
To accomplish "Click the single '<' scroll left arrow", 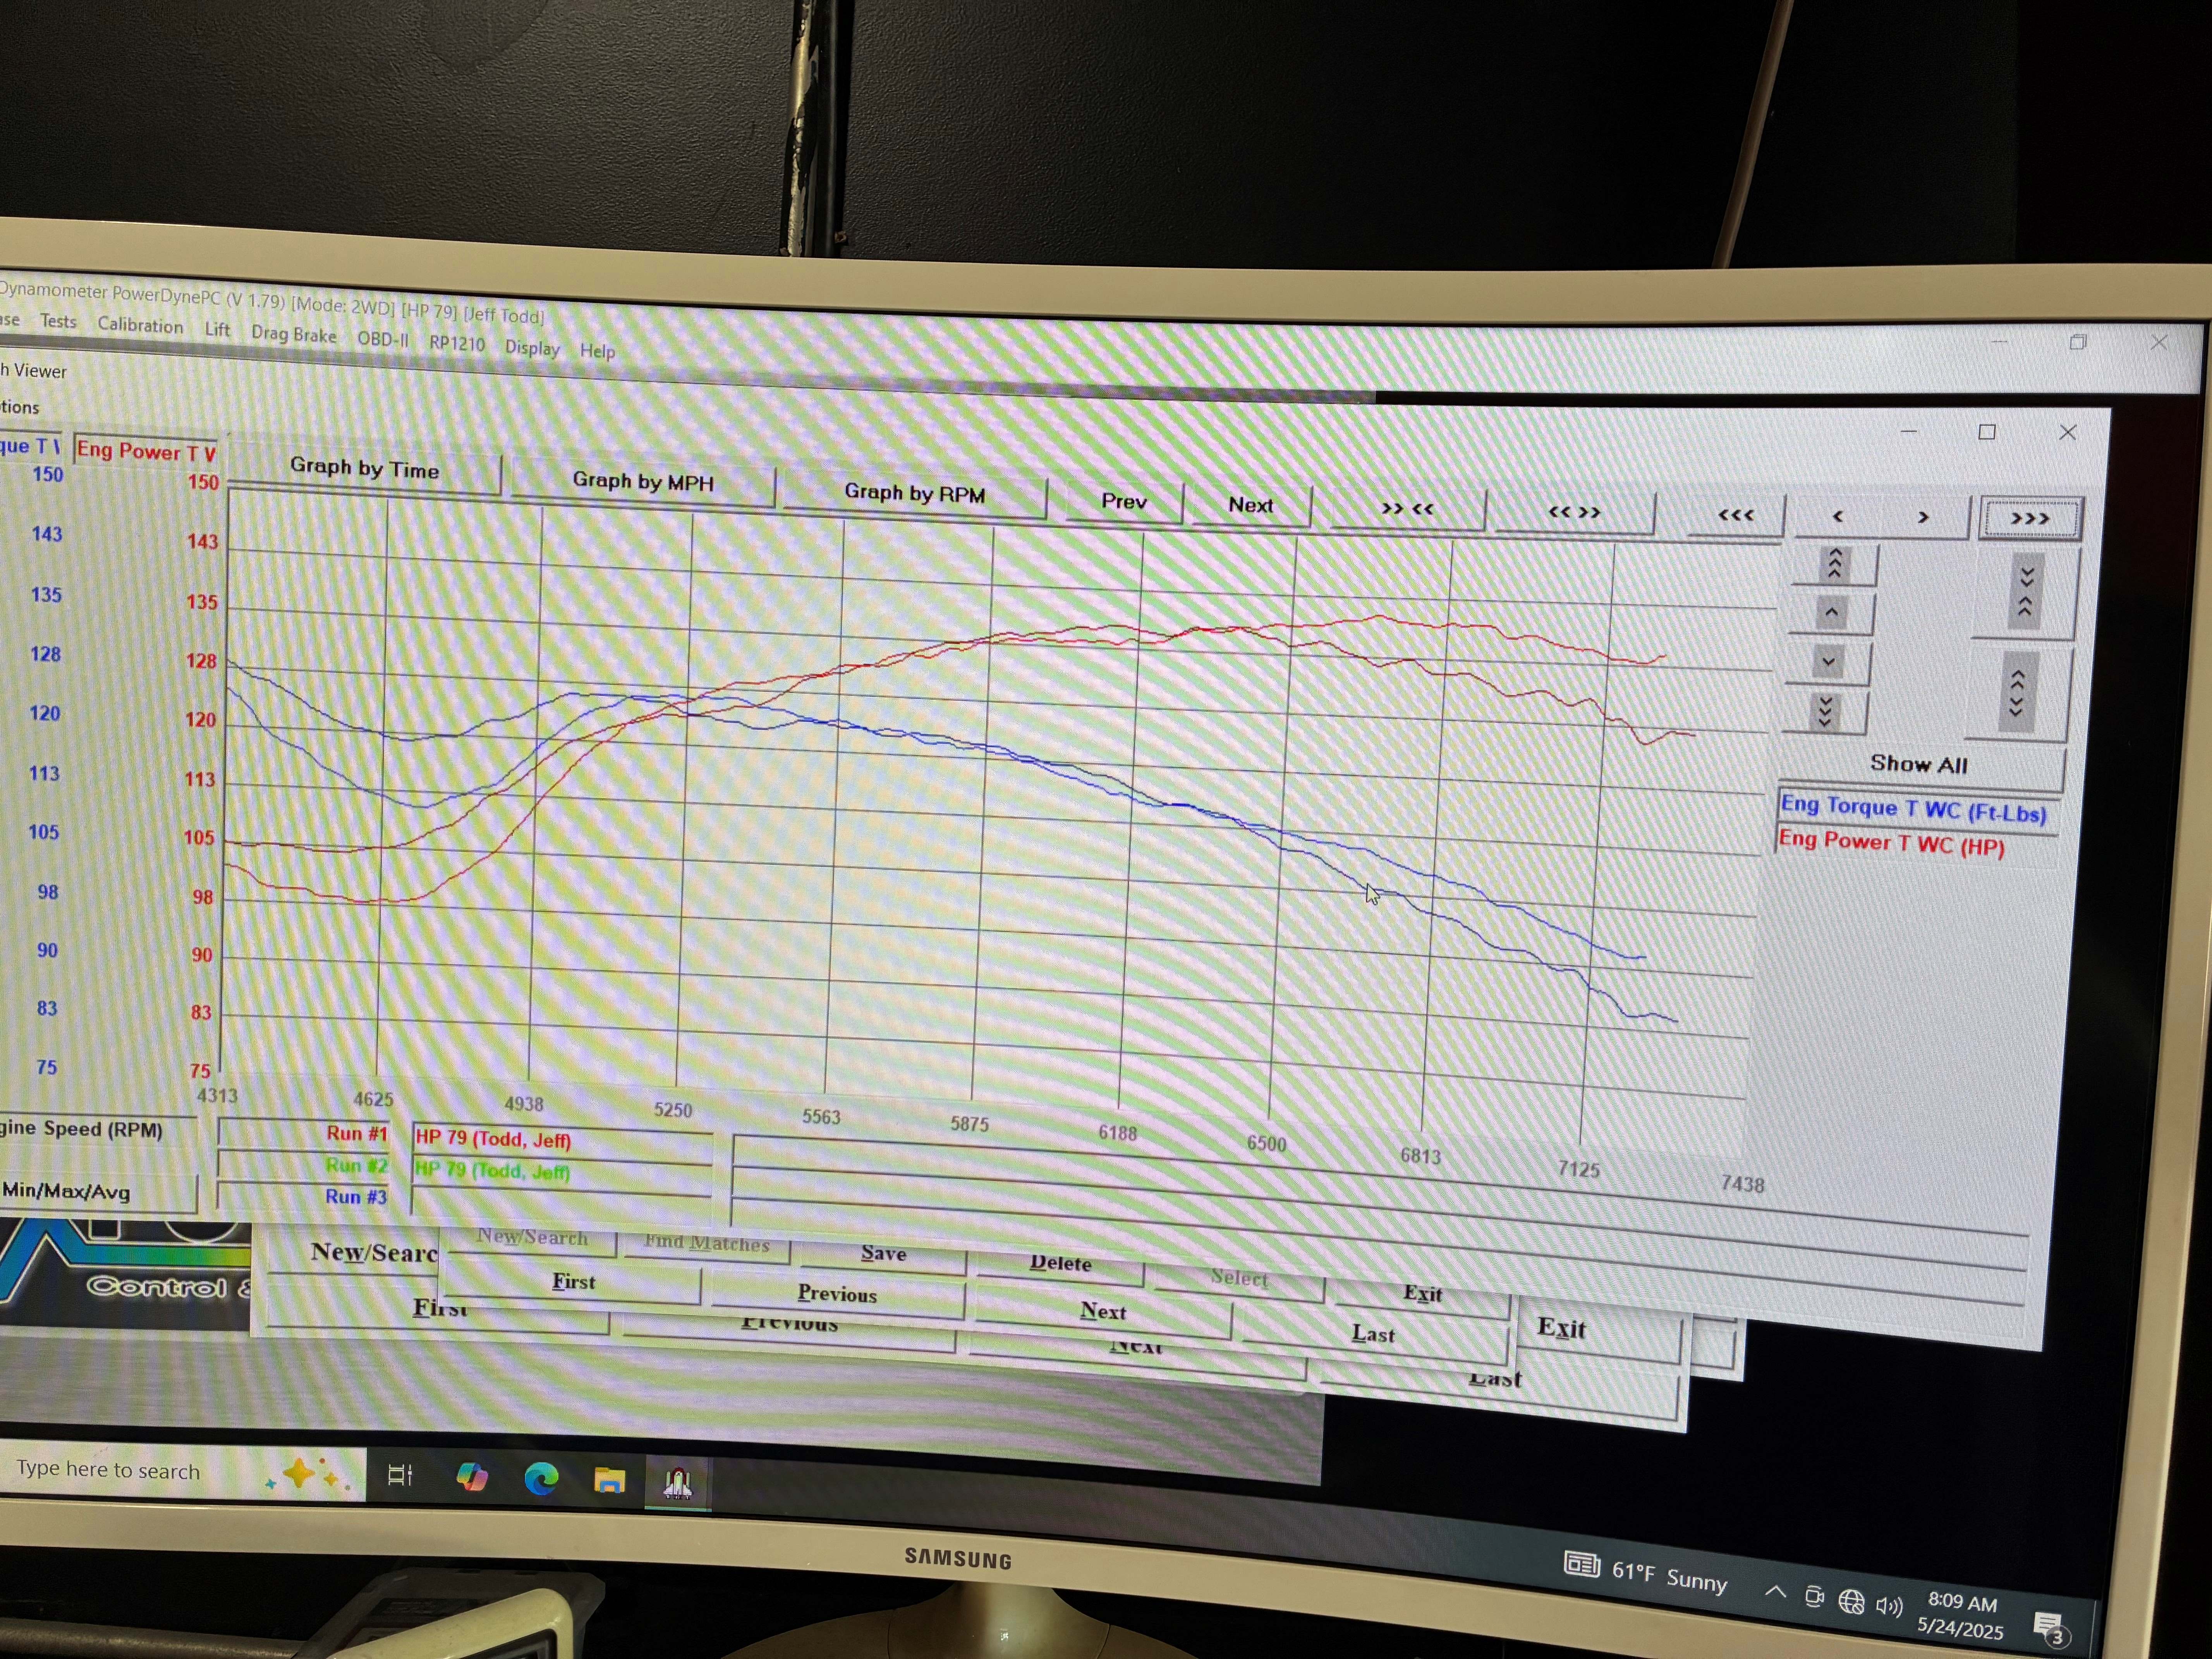I will click(x=1837, y=517).
